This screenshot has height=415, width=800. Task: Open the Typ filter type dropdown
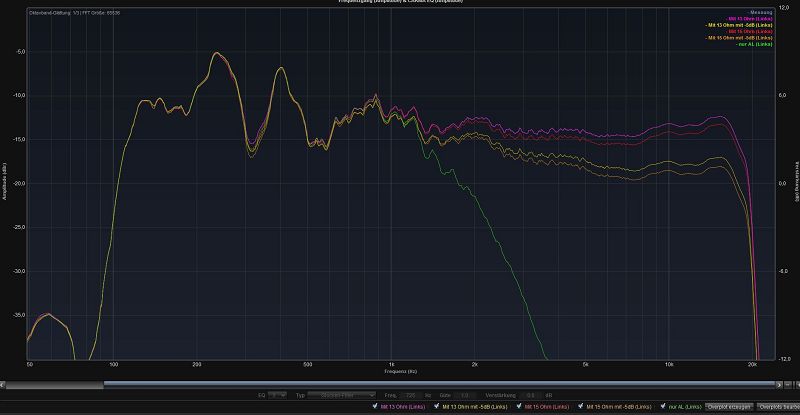click(x=342, y=395)
